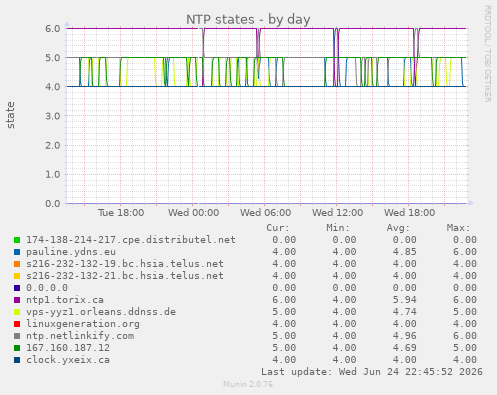Select the legend label s216-232-132-21.bc.hsia.telus.net
The image size is (497, 395).
pyautogui.click(x=125, y=276)
